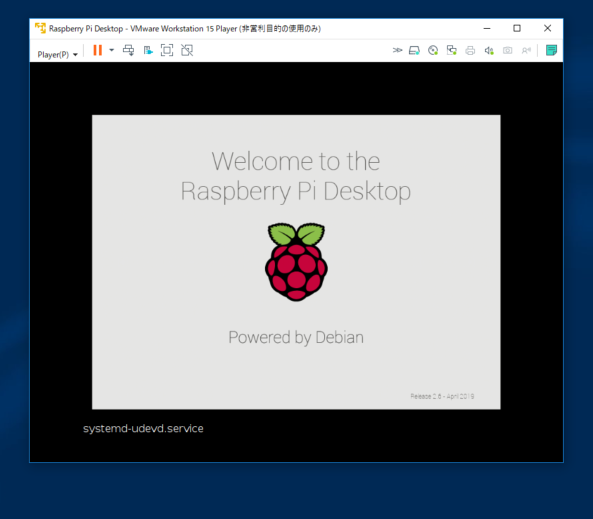Click the 'systemd-udevd.service' boot text
The height and width of the screenshot is (519, 593).
pyautogui.click(x=143, y=429)
